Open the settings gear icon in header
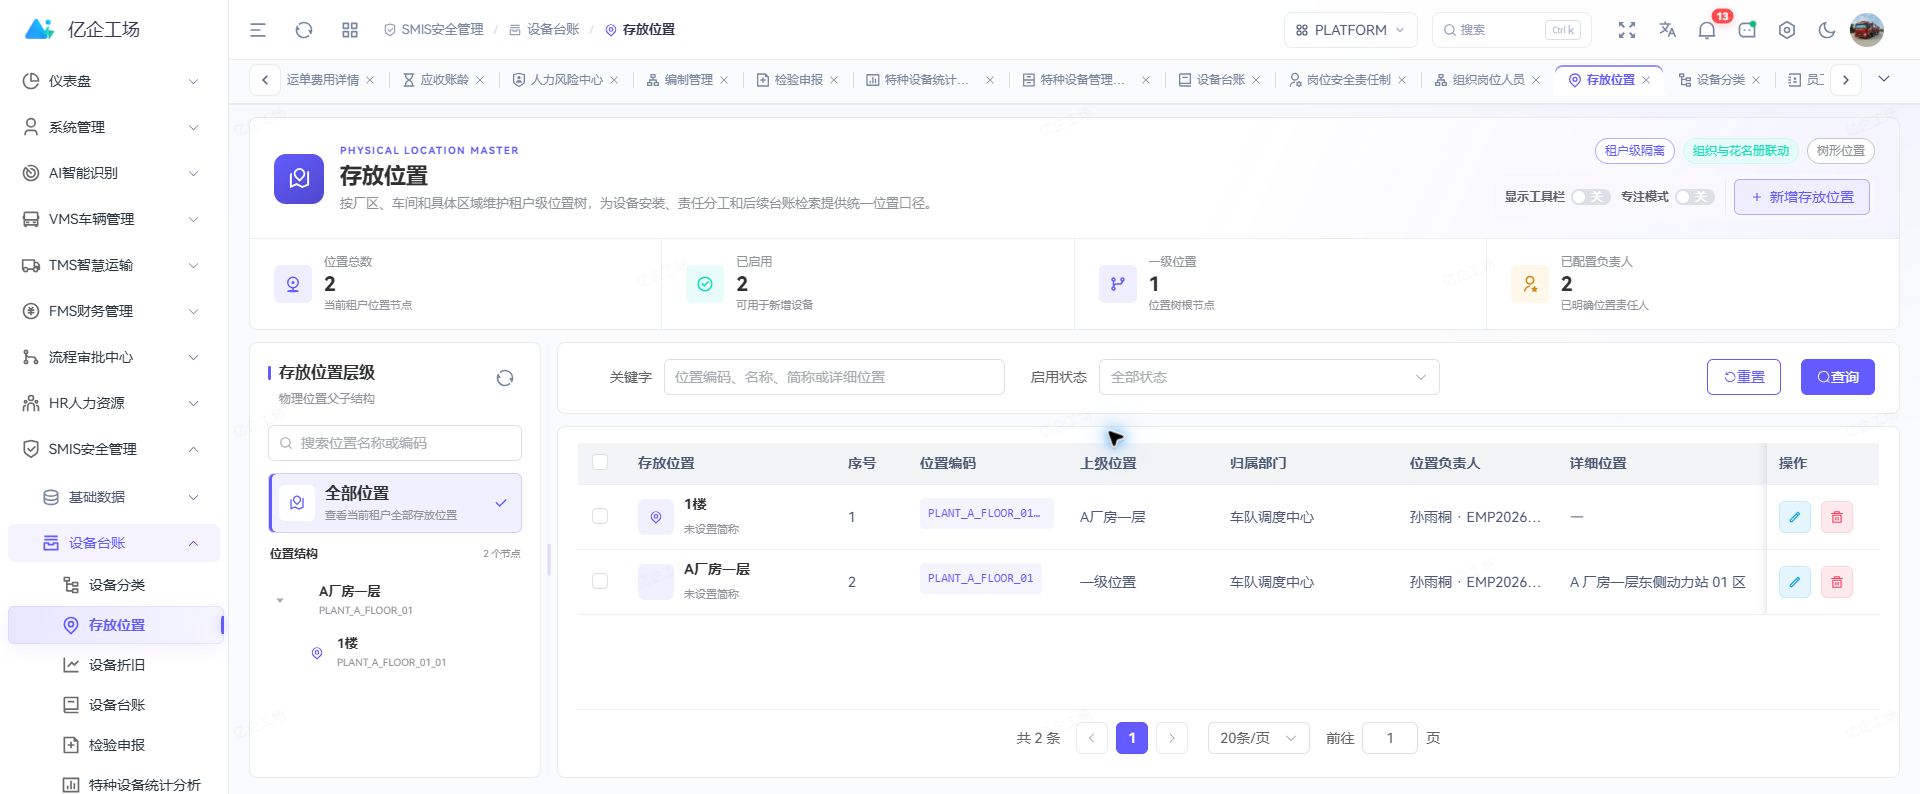Screen dimensions: 1920x794 pyautogui.click(x=1787, y=30)
